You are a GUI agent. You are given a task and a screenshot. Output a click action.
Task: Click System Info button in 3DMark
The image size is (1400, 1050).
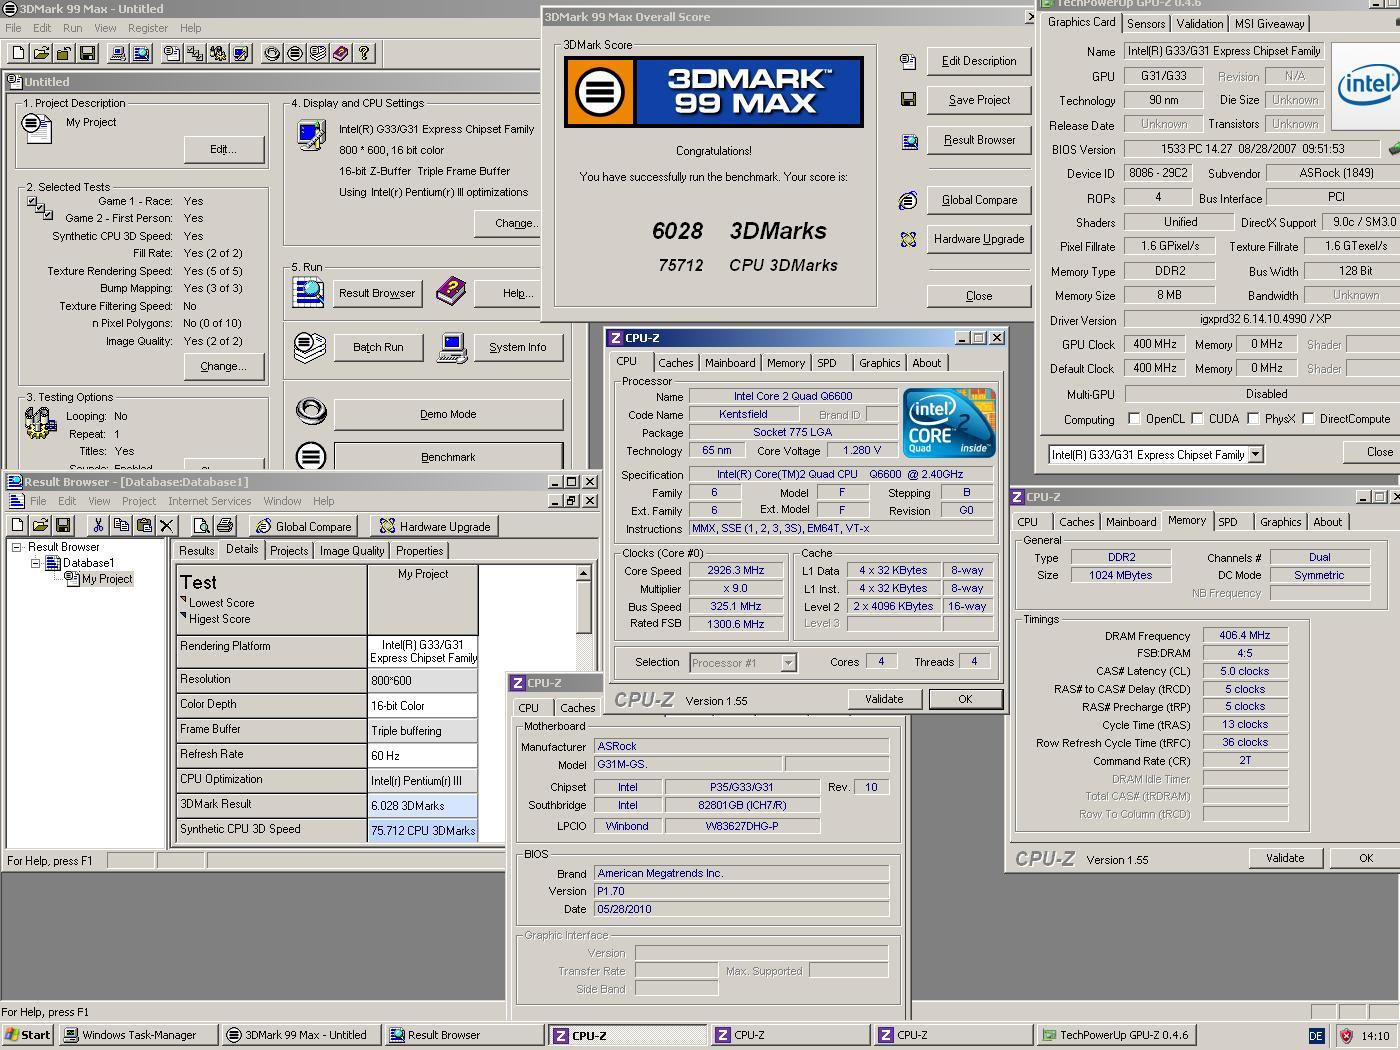point(517,347)
